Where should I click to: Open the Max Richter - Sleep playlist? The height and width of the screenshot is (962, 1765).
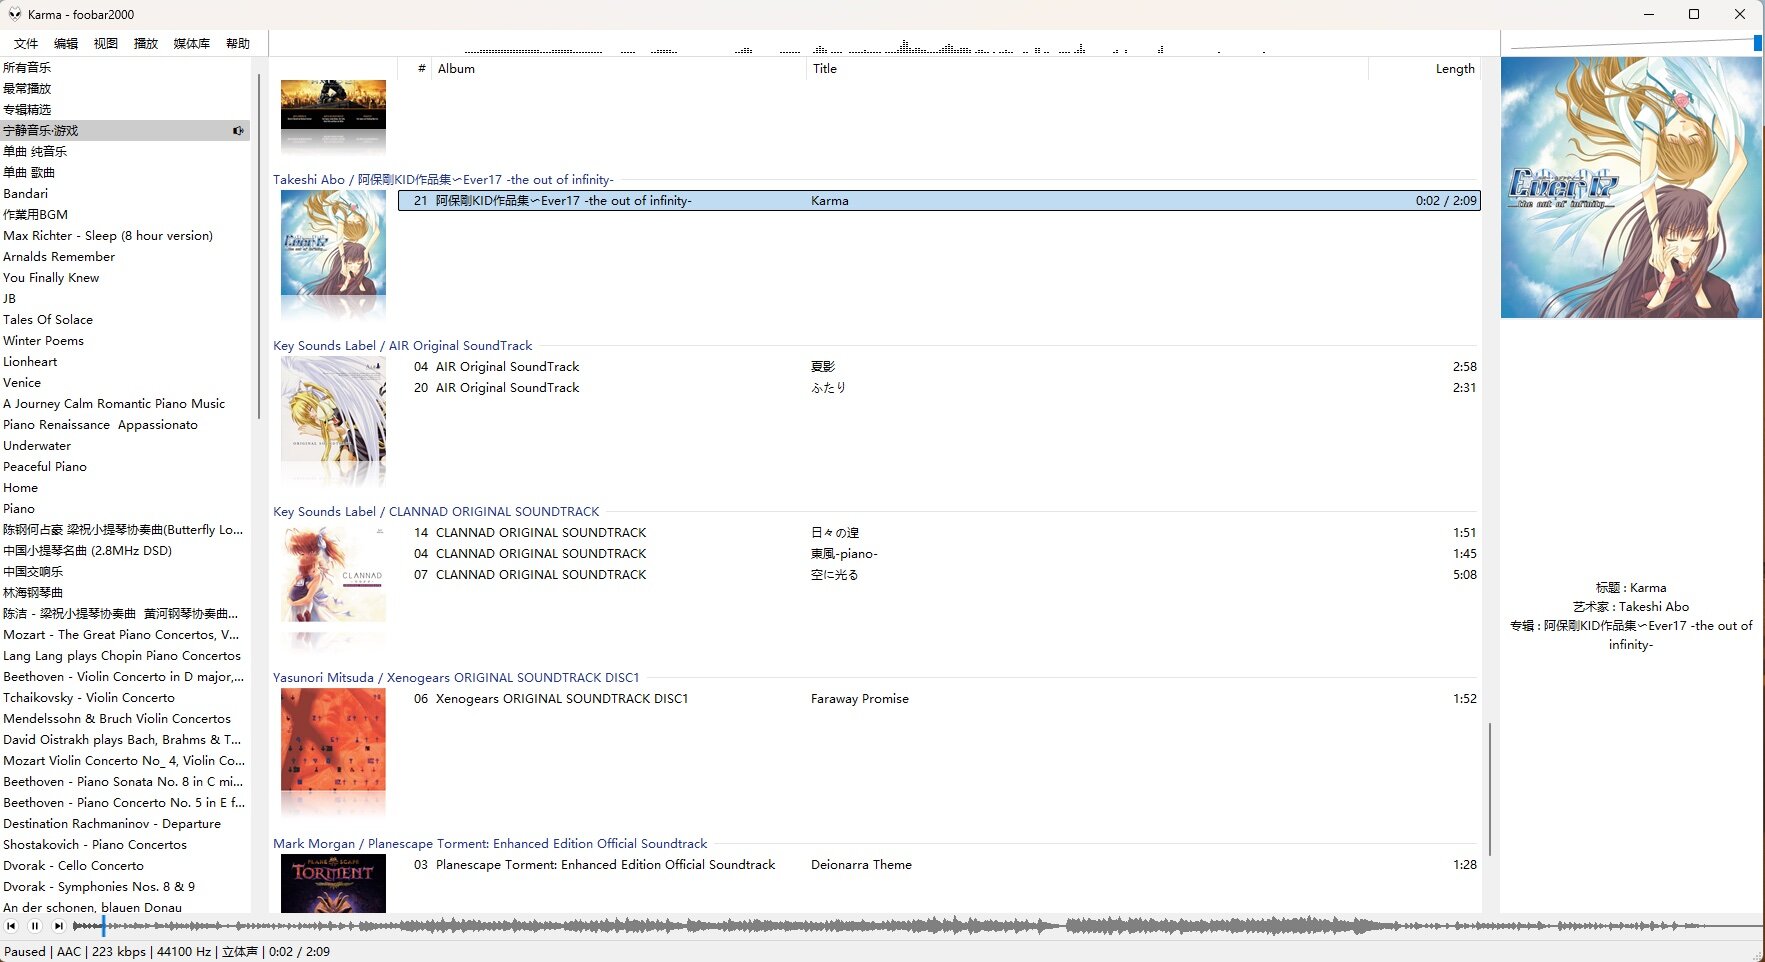coord(125,235)
